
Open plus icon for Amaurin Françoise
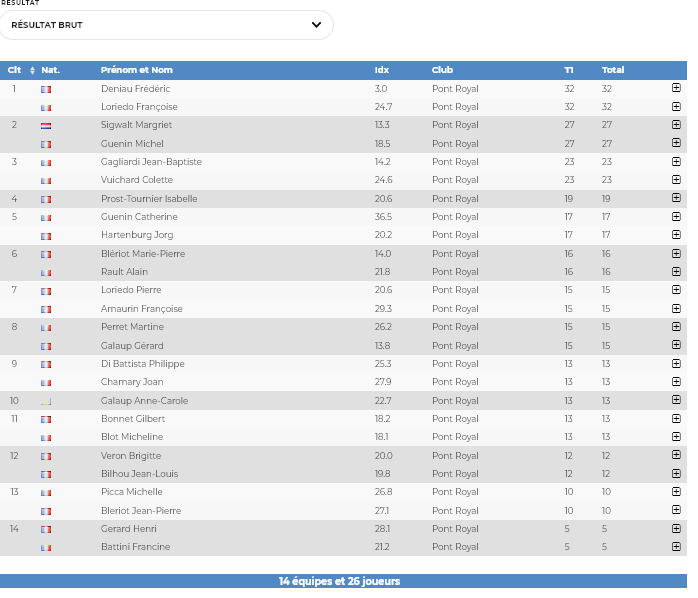676,309
